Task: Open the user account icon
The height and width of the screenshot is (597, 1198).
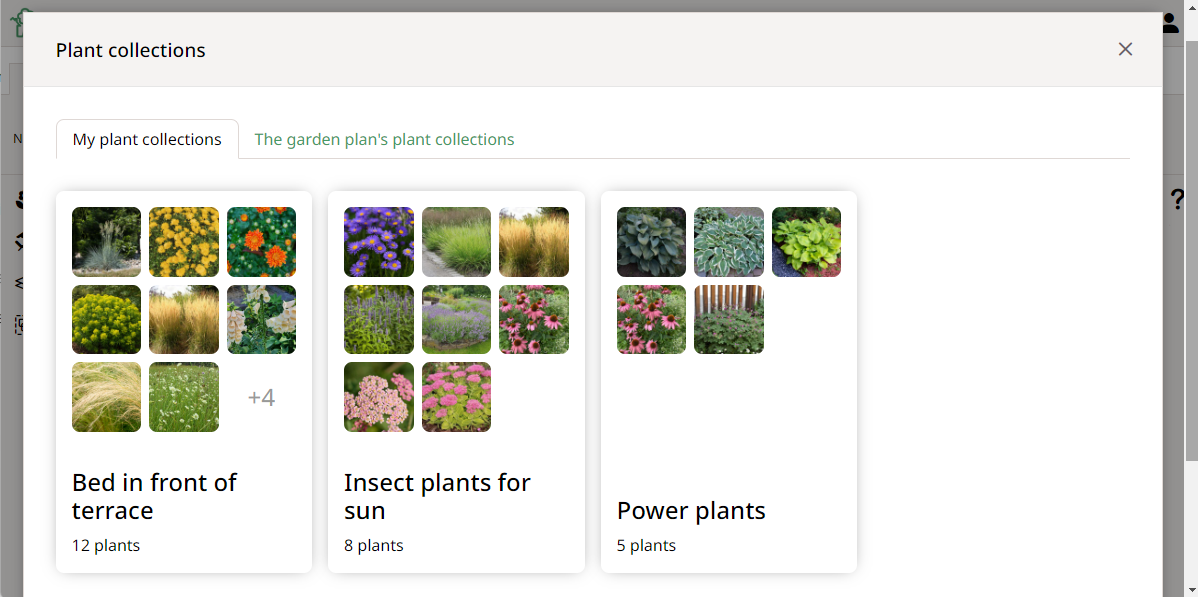Action: [x=1170, y=24]
